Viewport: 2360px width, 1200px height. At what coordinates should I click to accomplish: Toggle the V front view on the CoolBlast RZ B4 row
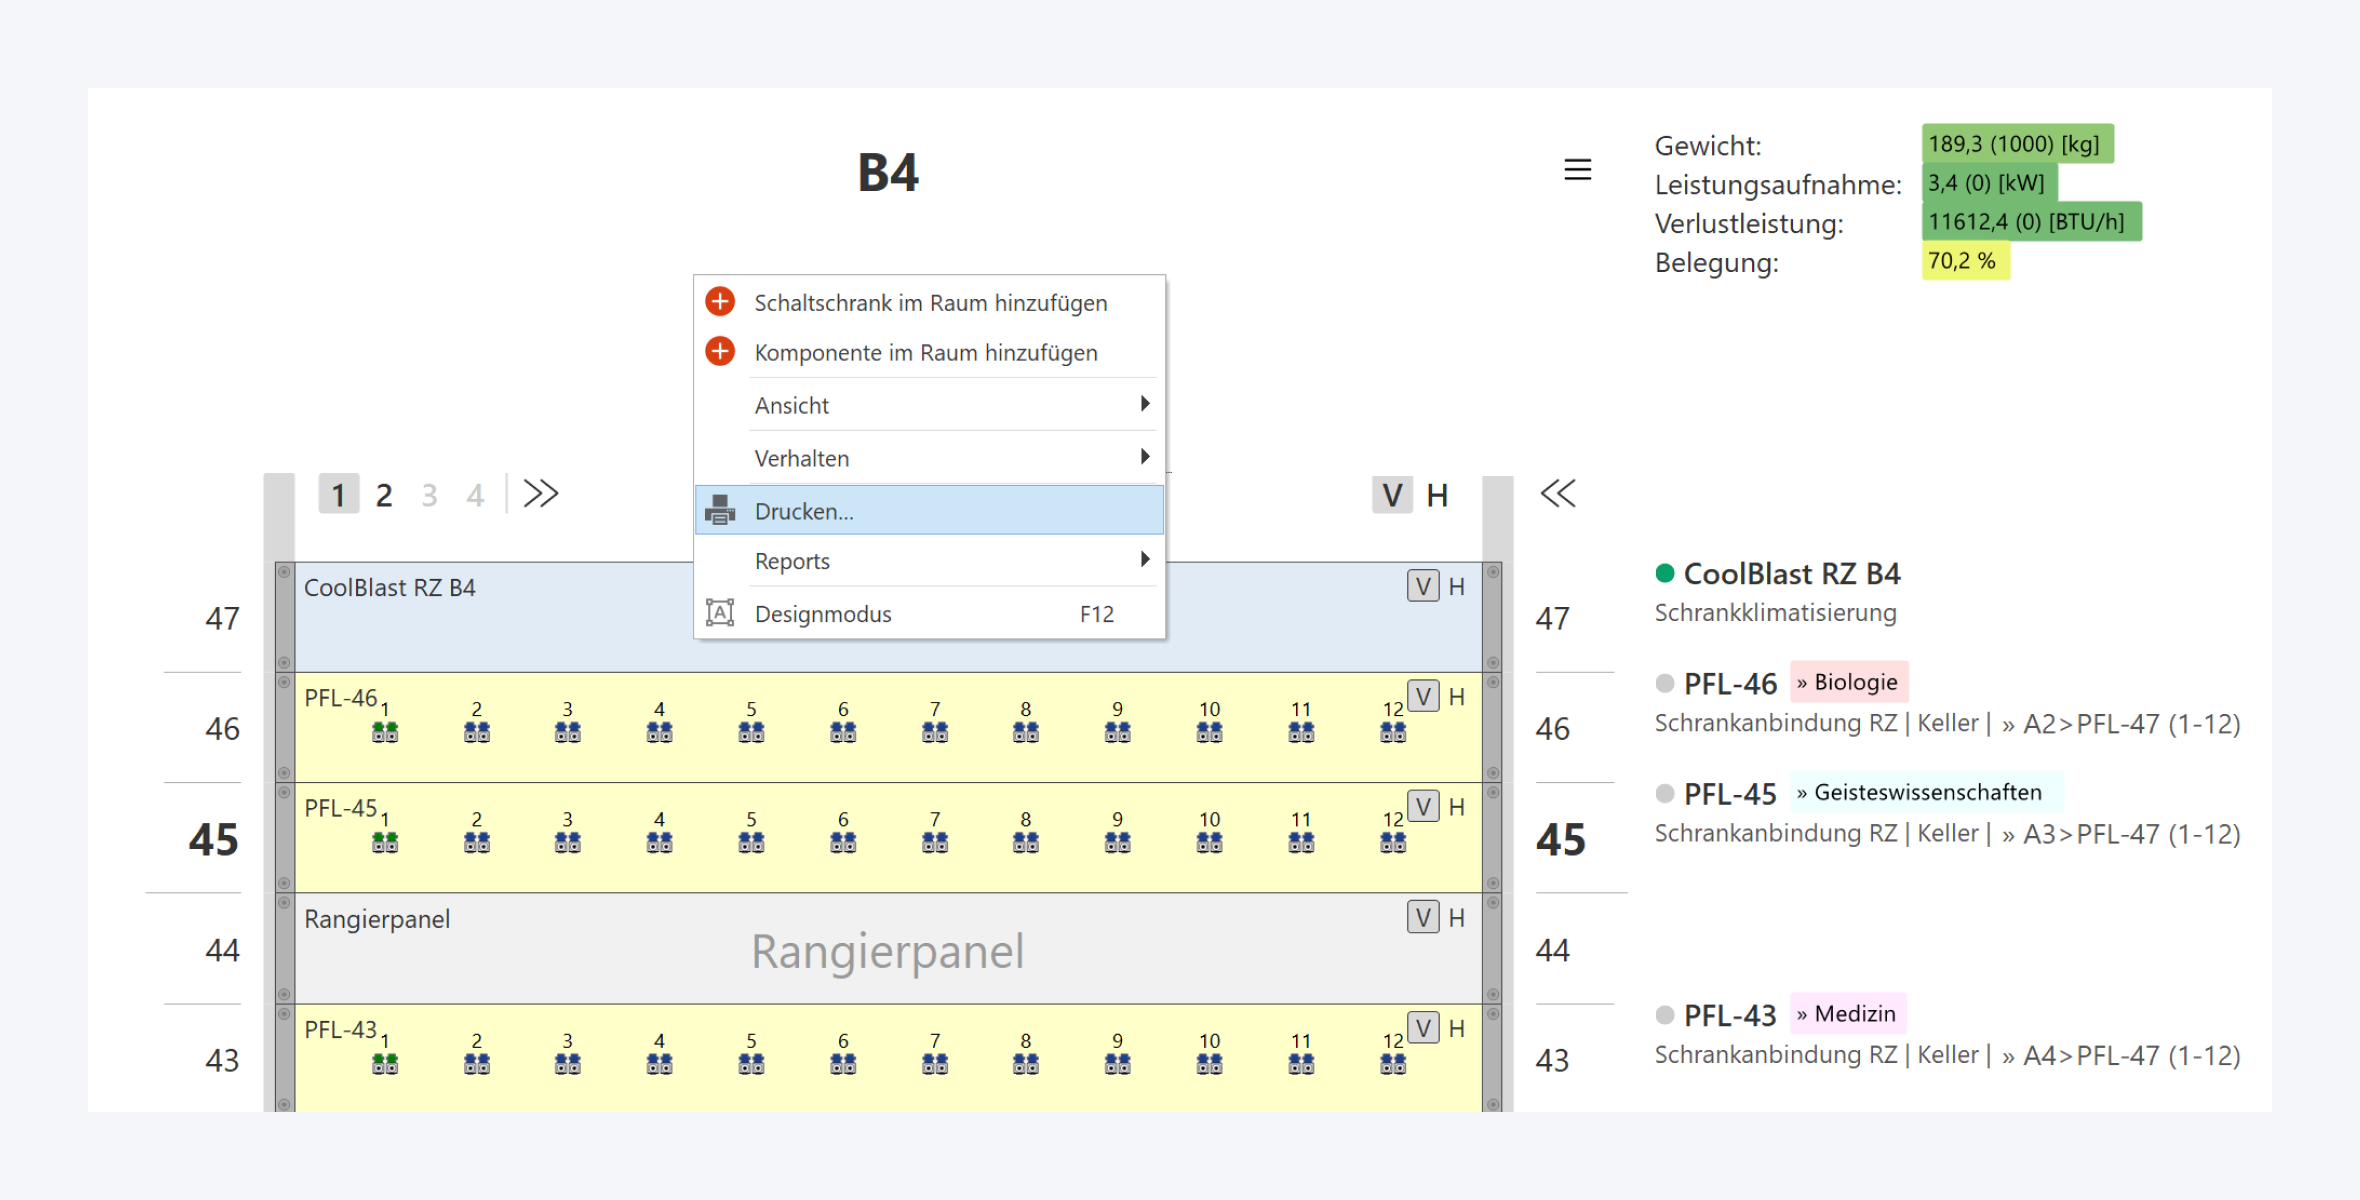[x=1423, y=586]
